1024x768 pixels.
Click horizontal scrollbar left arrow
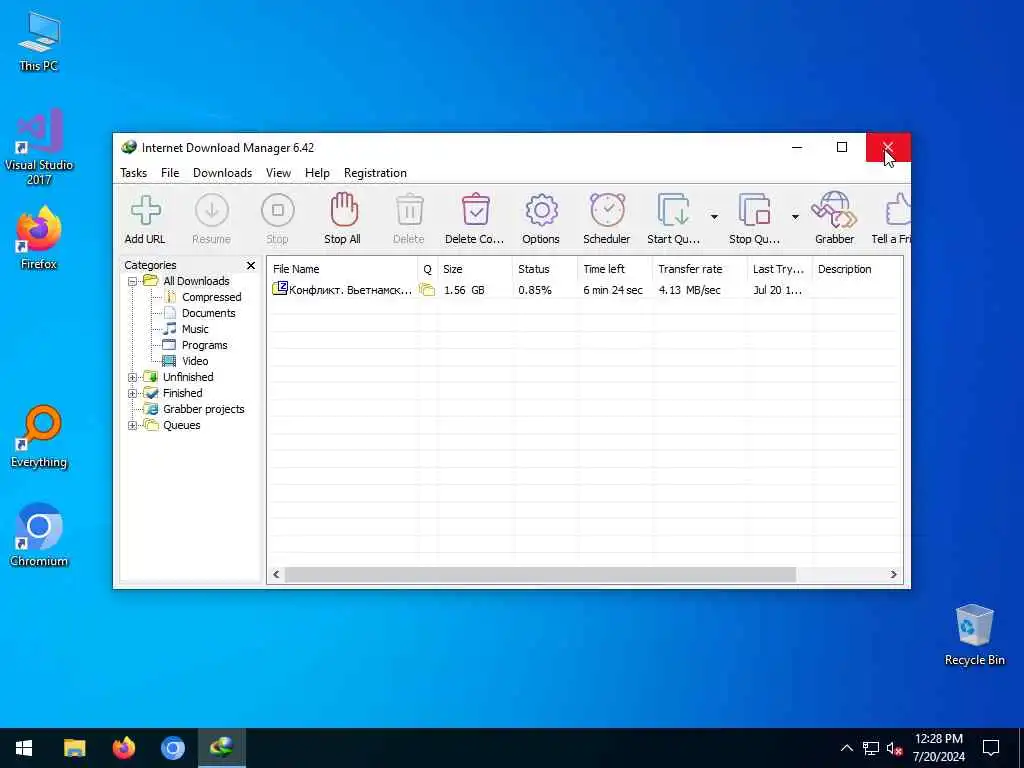pos(276,575)
